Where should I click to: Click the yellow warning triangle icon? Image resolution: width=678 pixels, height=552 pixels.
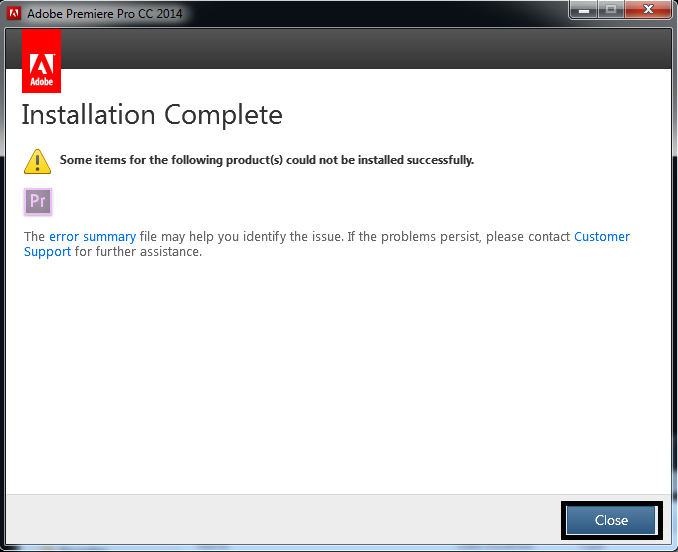tap(37, 161)
